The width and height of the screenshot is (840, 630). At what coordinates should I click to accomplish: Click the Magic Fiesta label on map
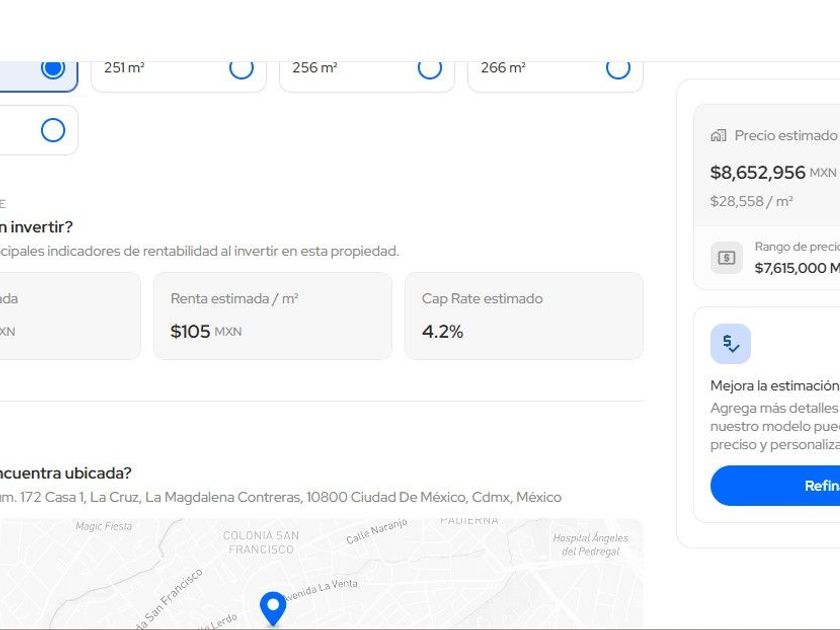[x=104, y=526]
